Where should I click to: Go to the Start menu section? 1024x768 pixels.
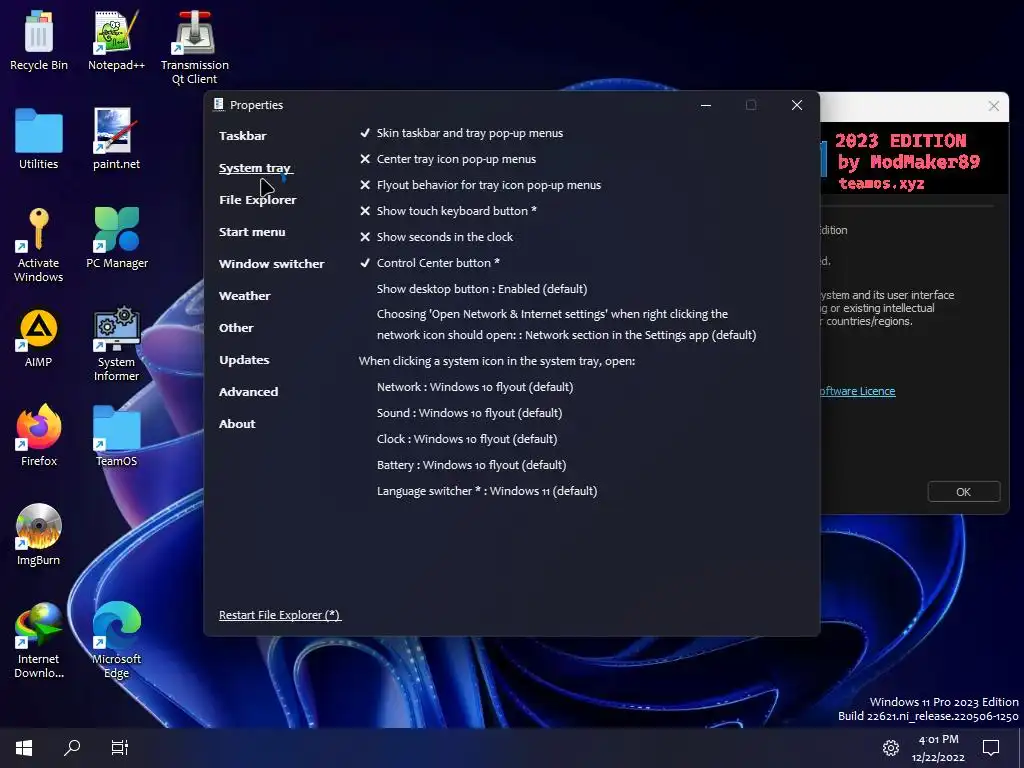pos(252,232)
